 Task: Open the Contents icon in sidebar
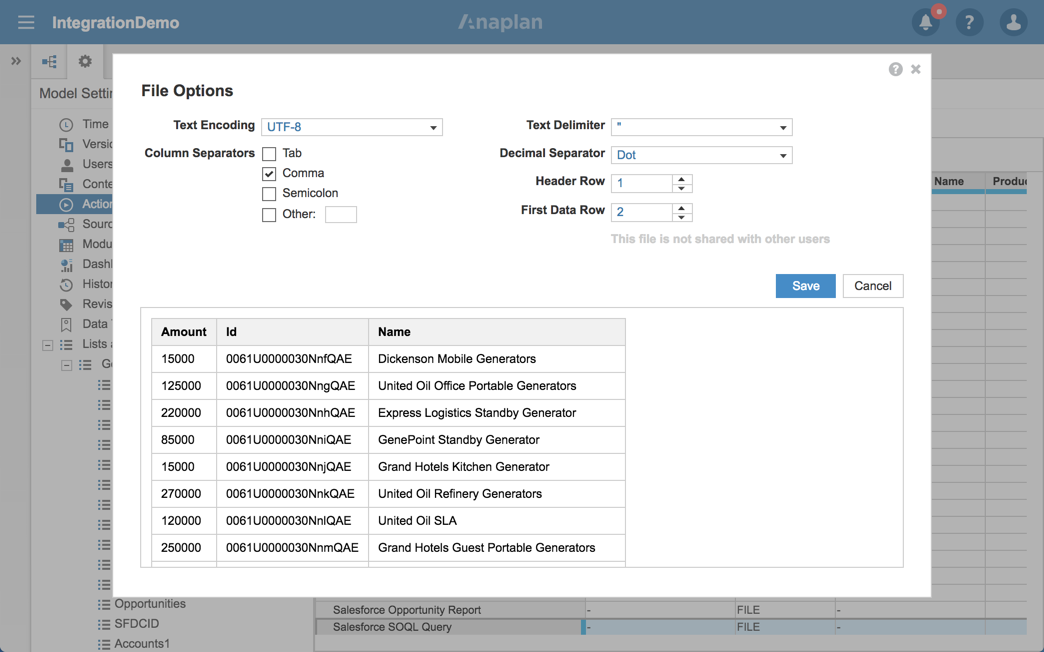(66, 184)
